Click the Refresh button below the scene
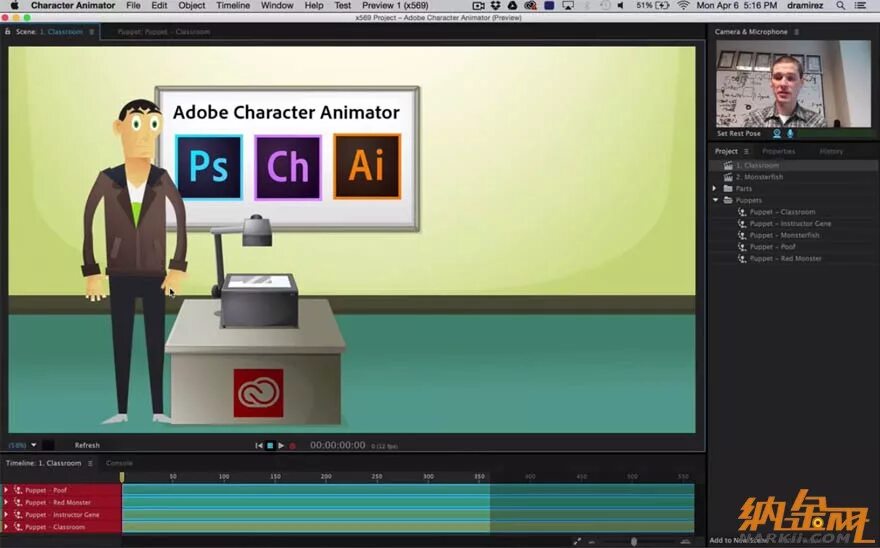 point(87,445)
